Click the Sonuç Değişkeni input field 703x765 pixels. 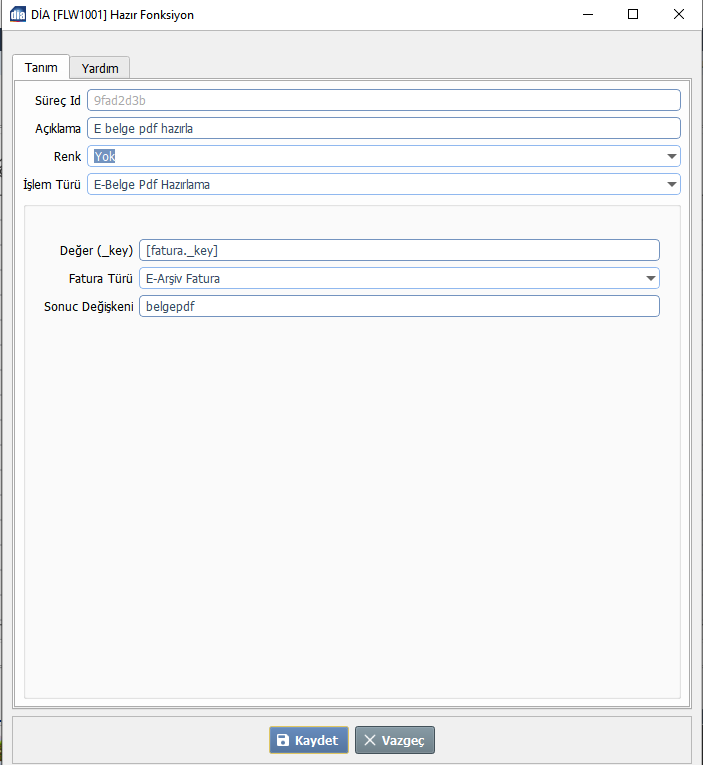[399, 306]
